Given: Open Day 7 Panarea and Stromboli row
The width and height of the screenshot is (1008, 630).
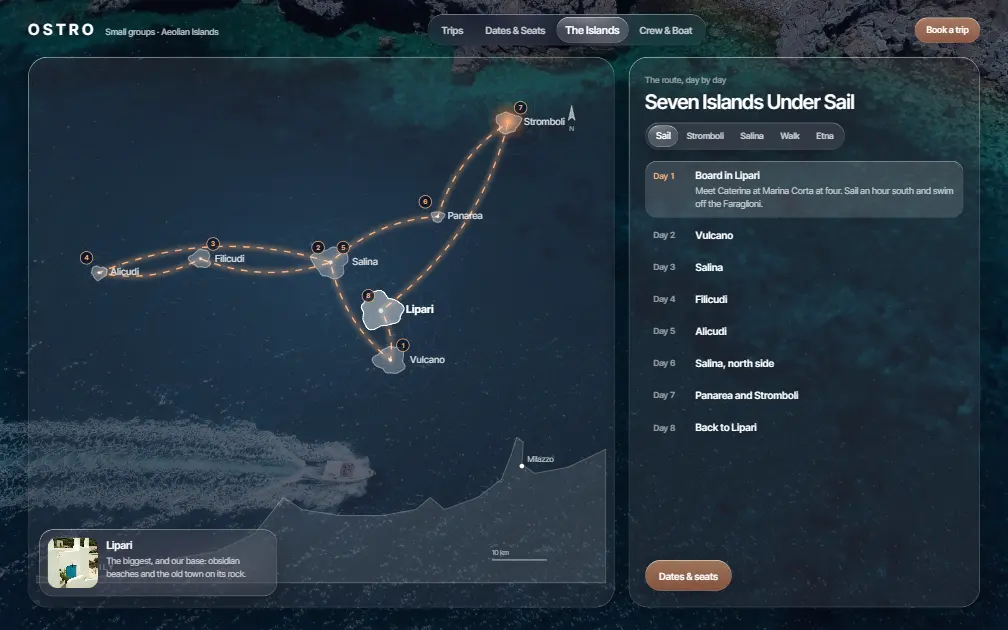Looking at the screenshot, I should click(804, 395).
